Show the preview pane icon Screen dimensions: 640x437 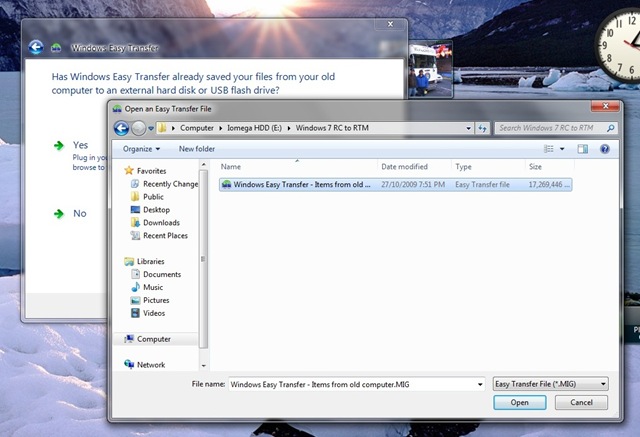tap(582, 149)
